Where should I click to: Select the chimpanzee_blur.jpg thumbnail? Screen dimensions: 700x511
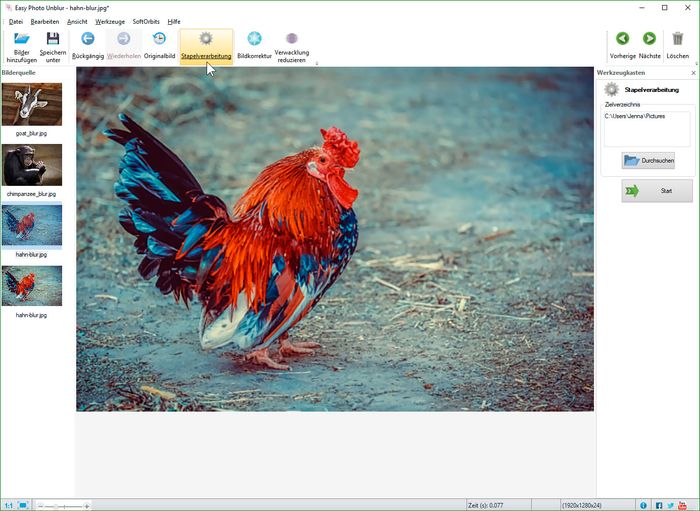pos(32,165)
